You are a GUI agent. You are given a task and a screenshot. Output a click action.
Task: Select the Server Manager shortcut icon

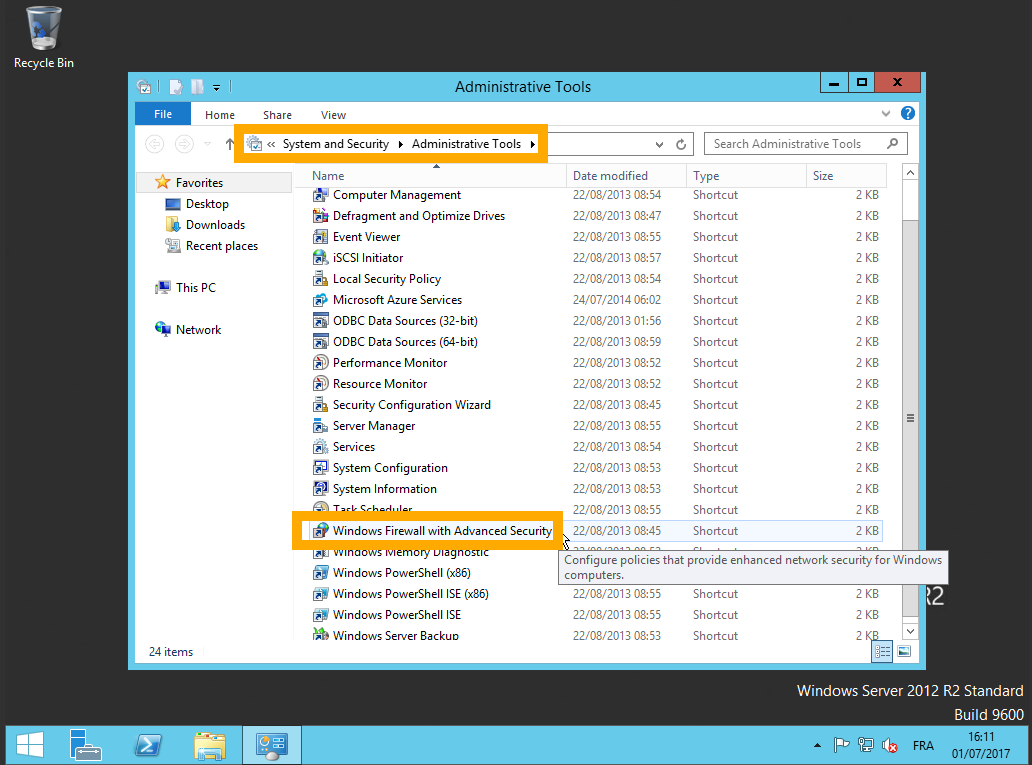click(x=321, y=426)
